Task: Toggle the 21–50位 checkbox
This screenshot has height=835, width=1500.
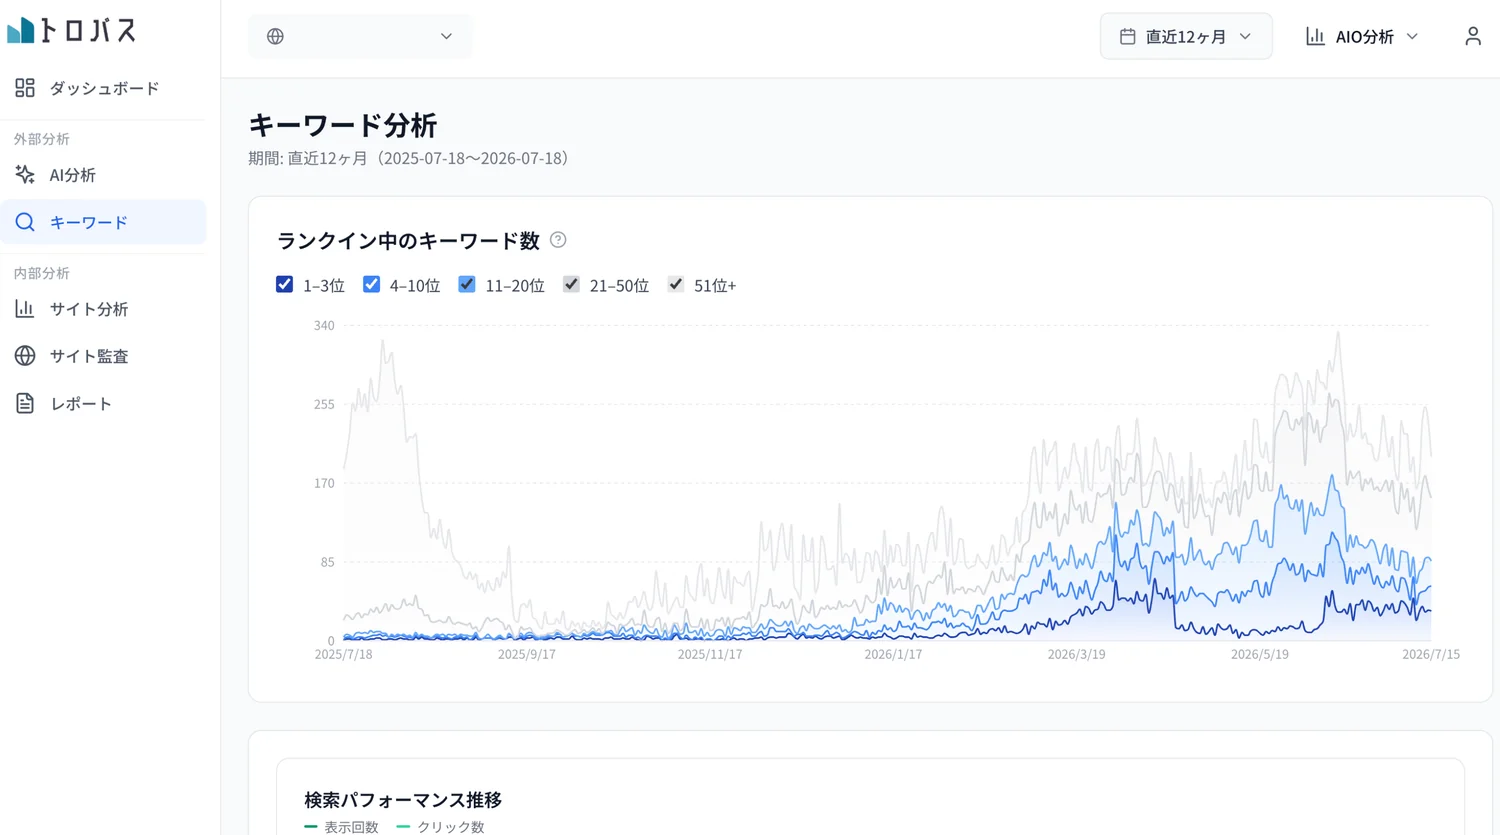Action: tap(571, 284)
